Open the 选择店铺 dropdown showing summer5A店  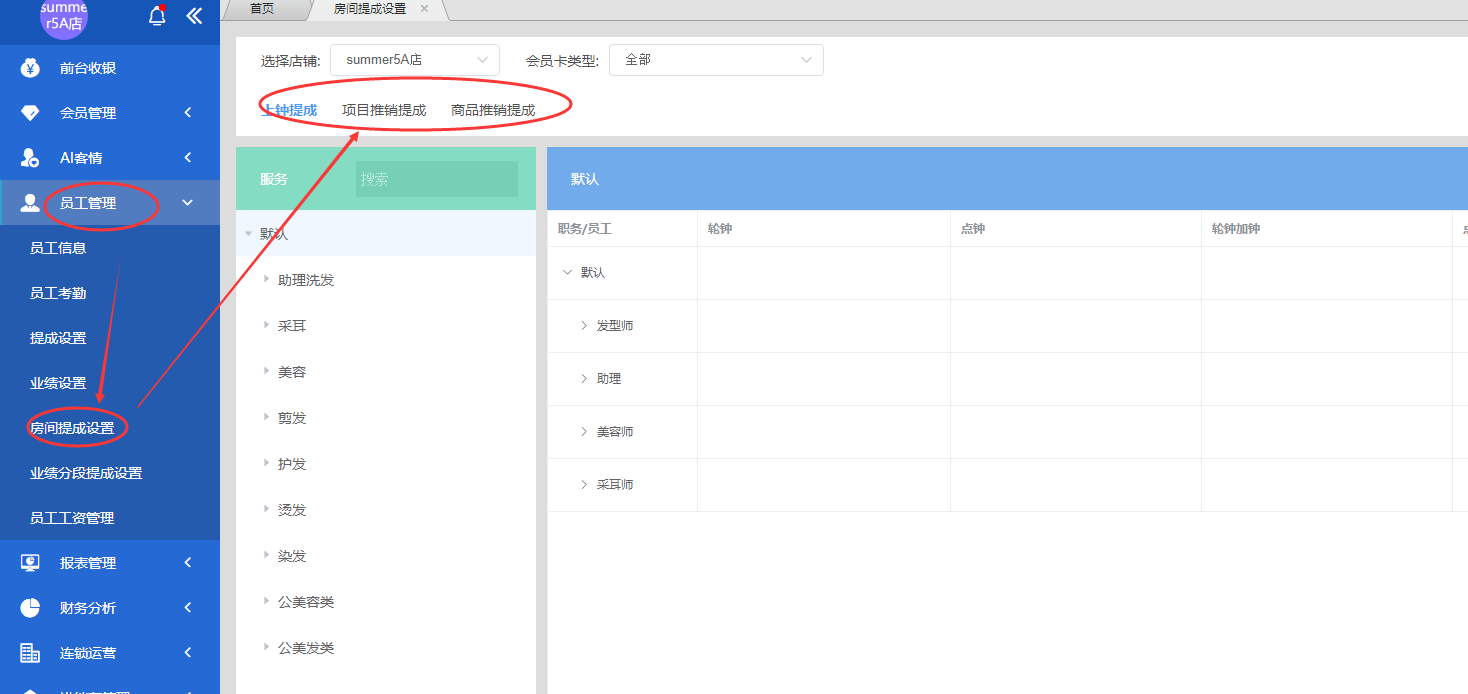[x=415, y=60]
